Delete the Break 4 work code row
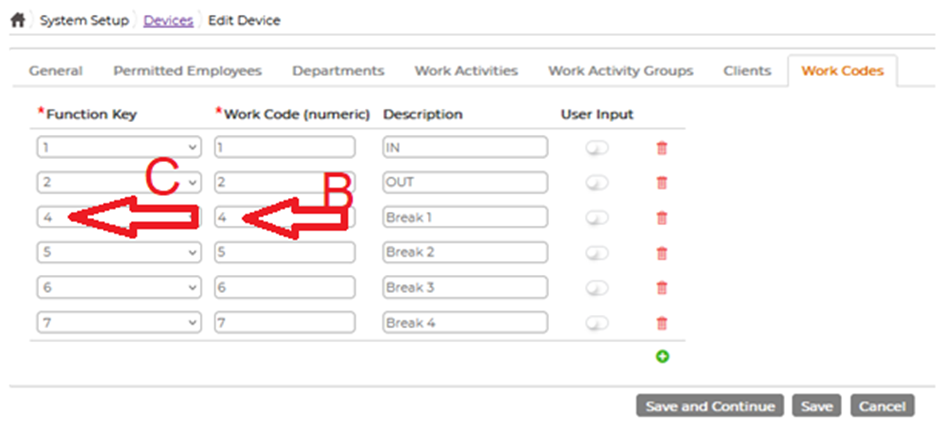This screenshot has height=437, width=940. tap(662, 323)
